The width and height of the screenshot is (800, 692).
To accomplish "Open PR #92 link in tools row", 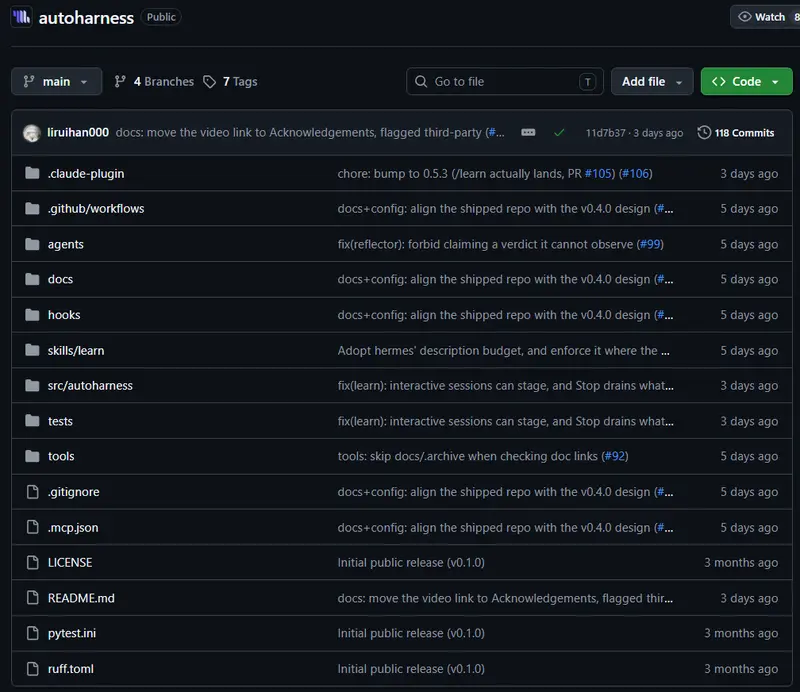I will (x=615, y=456).
